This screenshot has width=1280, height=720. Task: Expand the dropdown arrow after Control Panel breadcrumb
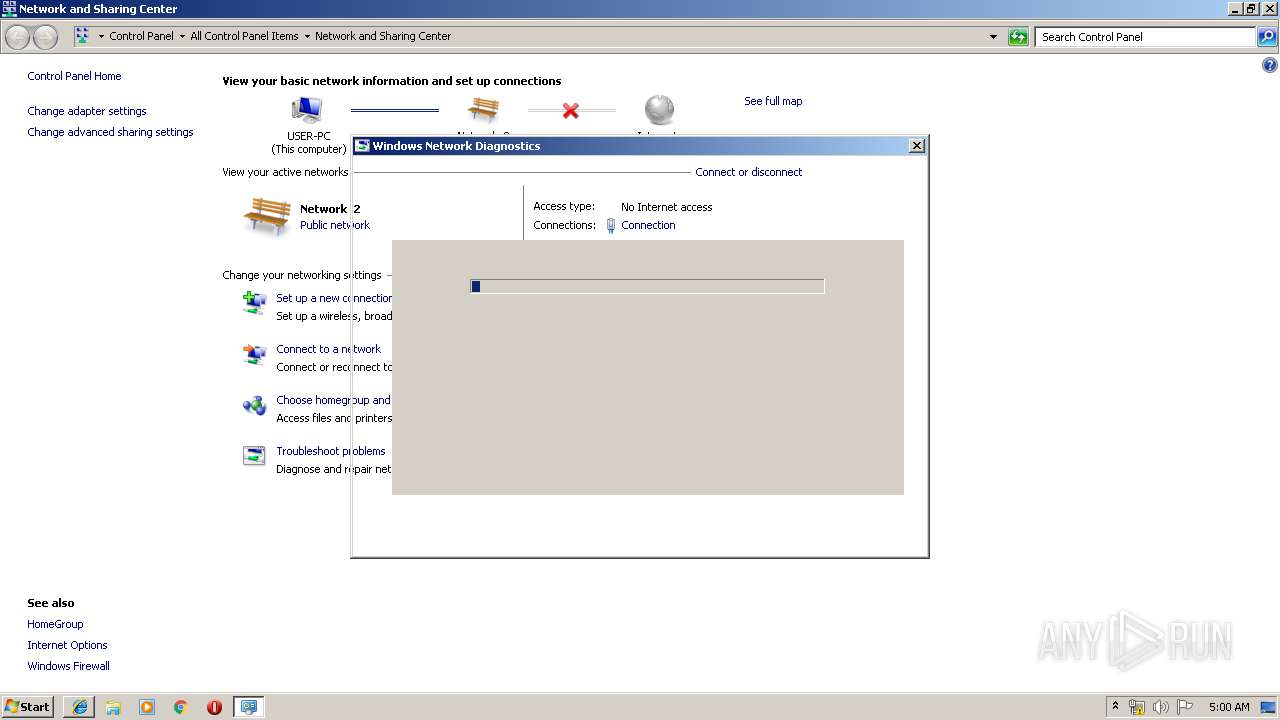tap(182, 37)
